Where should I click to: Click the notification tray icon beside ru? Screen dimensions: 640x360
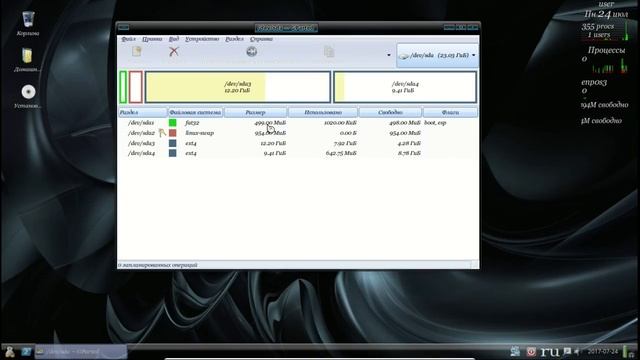point(567,351)
